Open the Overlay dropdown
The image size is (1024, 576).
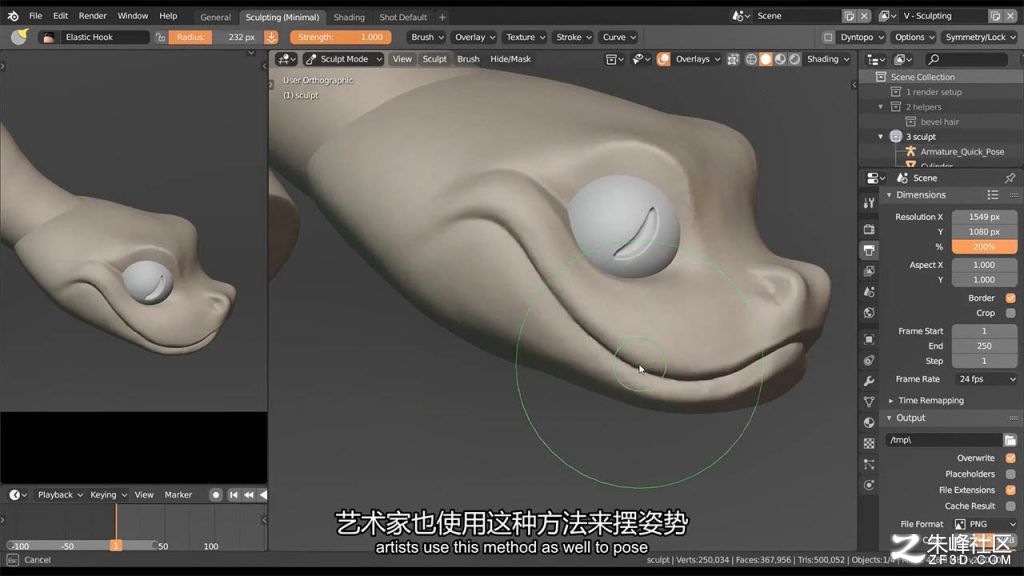pyautogui.click(x=474, y=37)
